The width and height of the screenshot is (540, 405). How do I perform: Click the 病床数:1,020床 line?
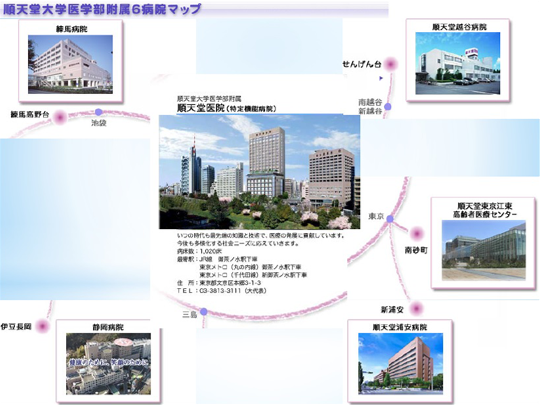click(x=199, y=251)
